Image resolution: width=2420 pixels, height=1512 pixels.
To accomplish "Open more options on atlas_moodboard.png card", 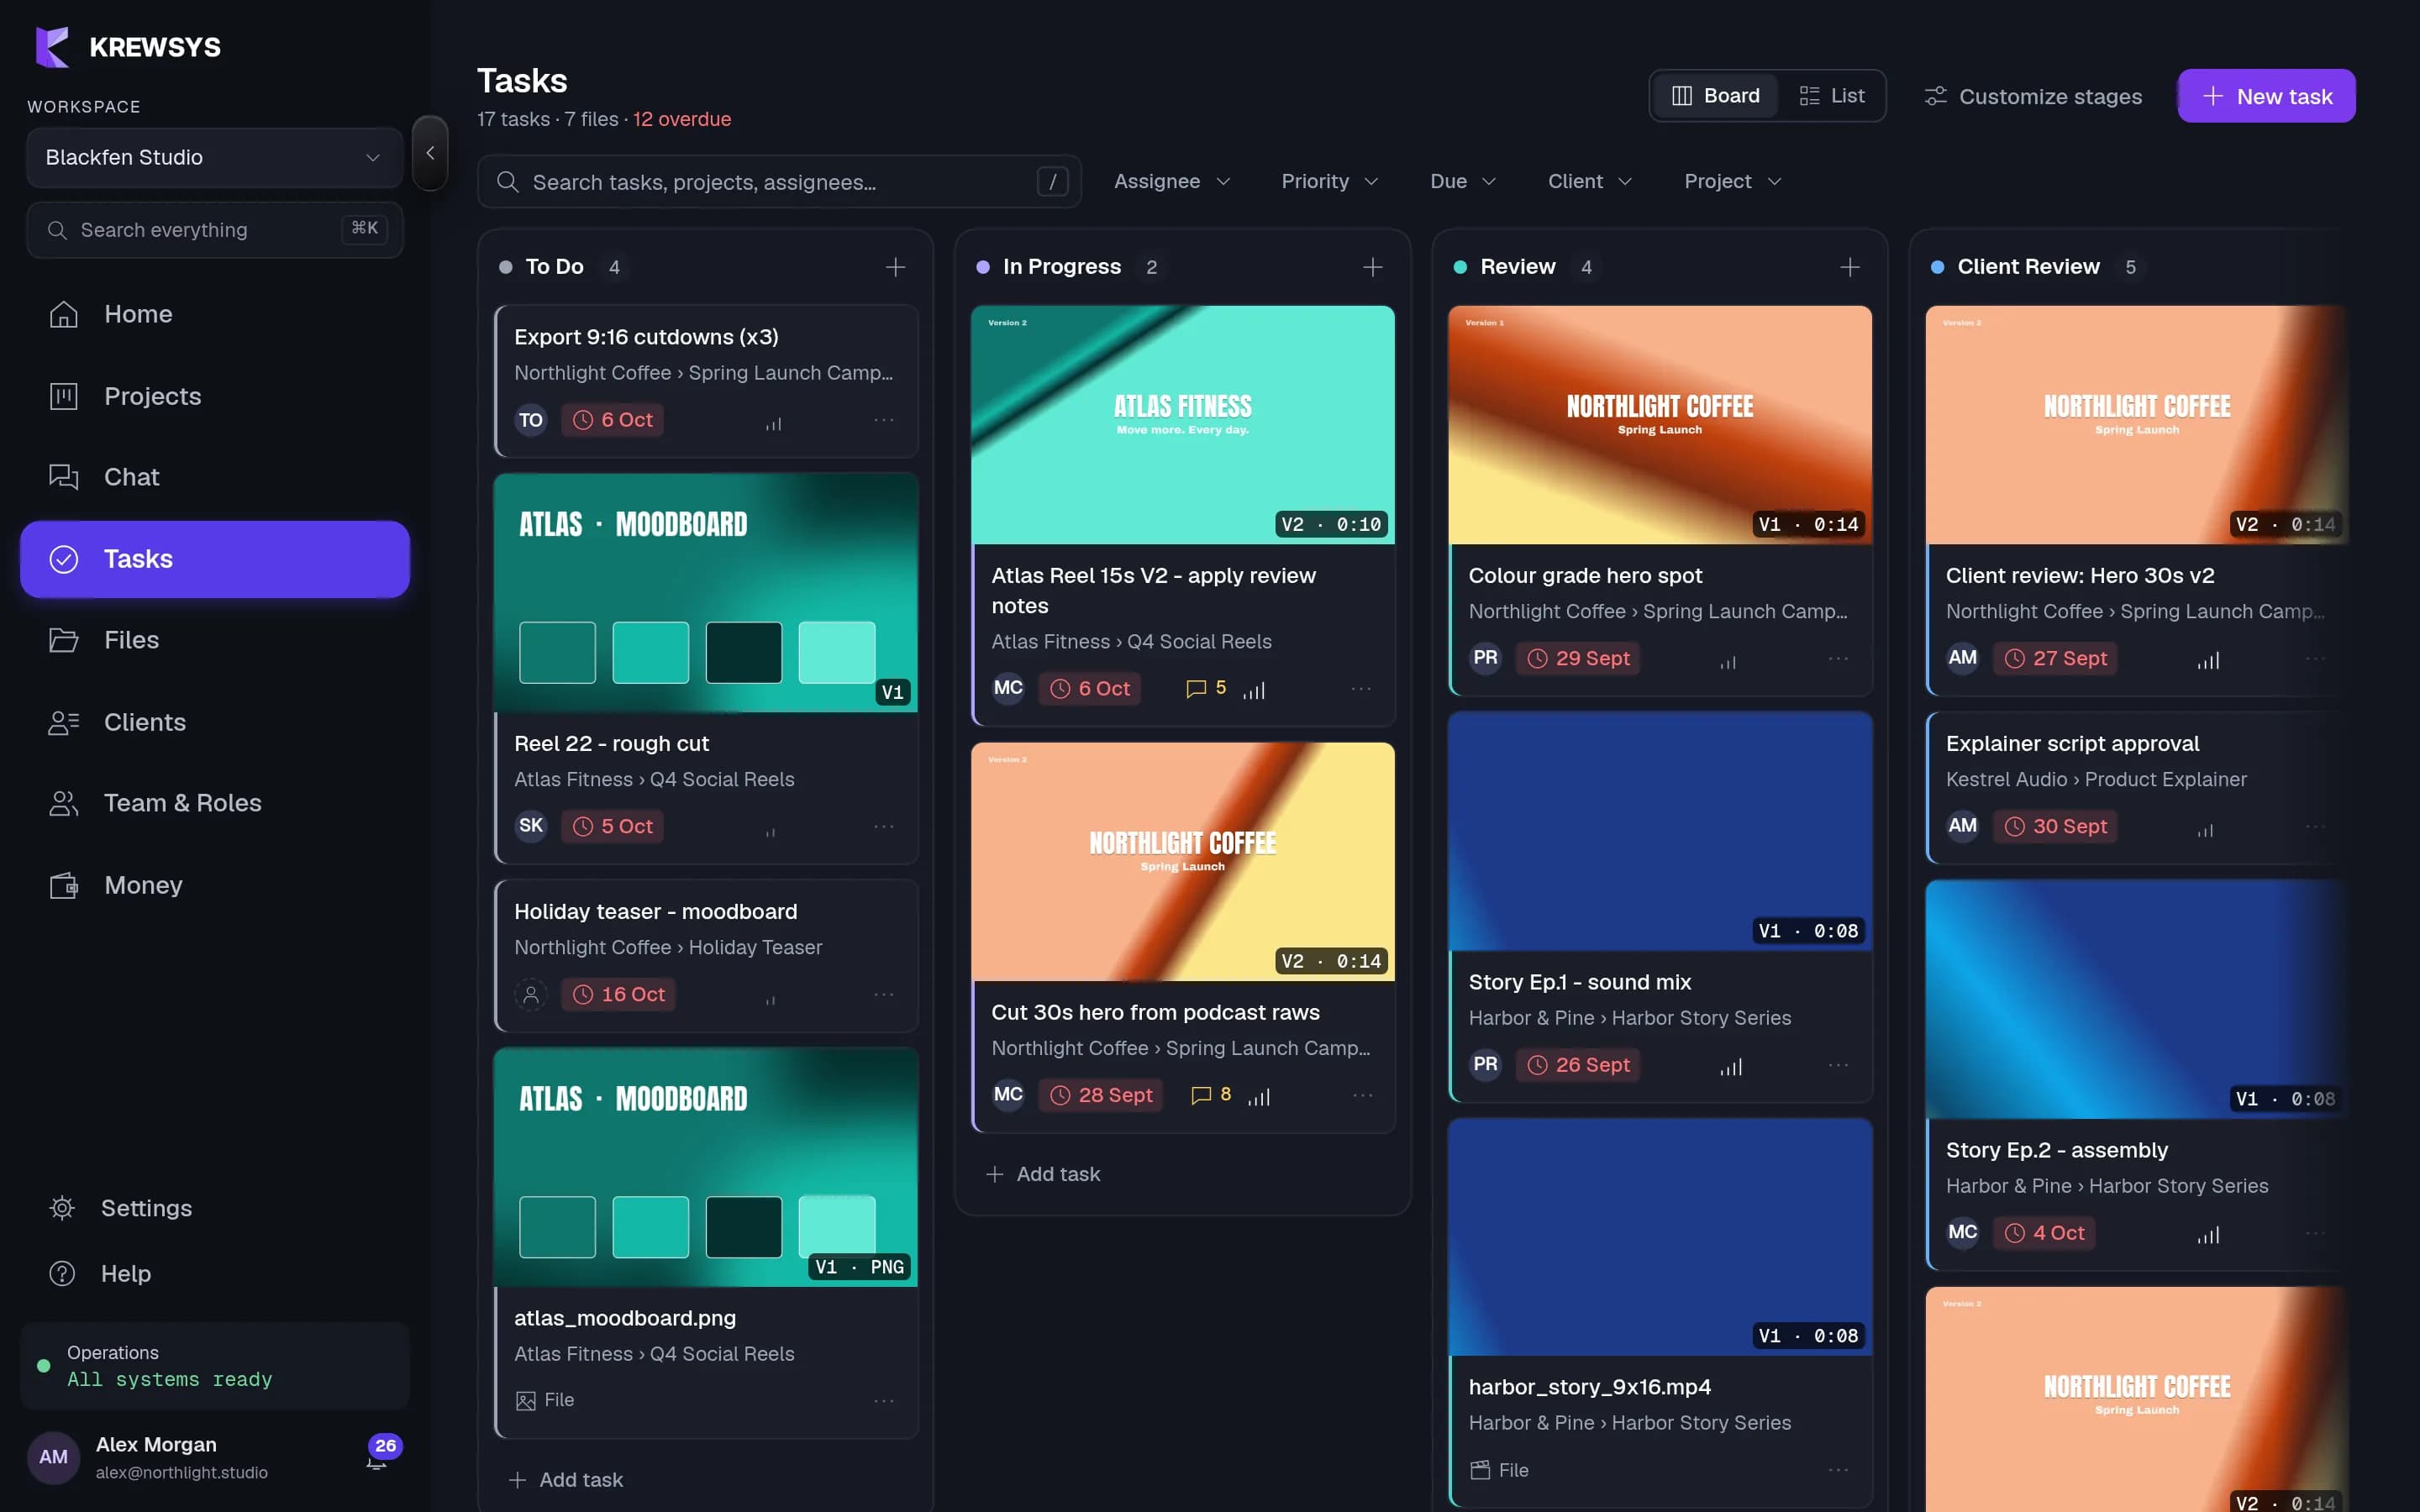I will click(x=883, y=1400).
